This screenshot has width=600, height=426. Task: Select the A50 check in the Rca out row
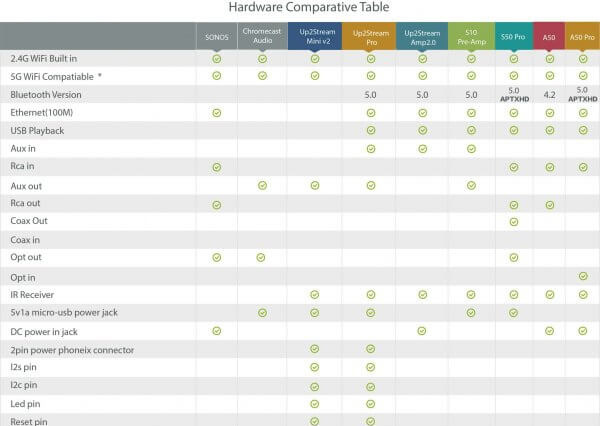(x=549, y=203)
